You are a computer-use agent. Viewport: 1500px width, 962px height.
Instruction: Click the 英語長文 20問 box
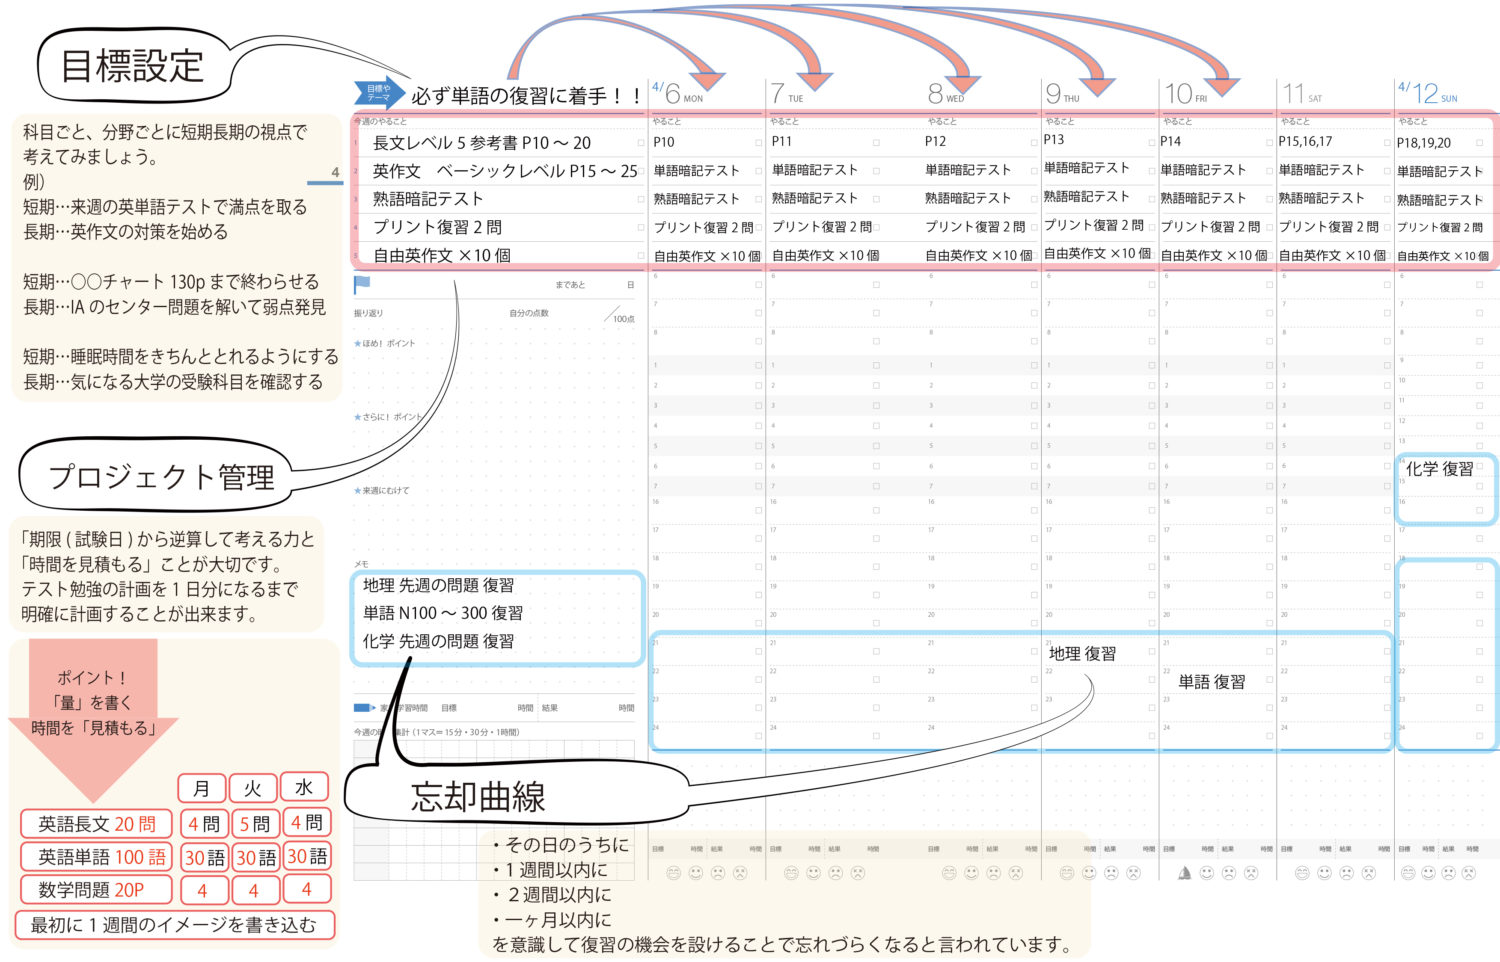coord(97,824)
